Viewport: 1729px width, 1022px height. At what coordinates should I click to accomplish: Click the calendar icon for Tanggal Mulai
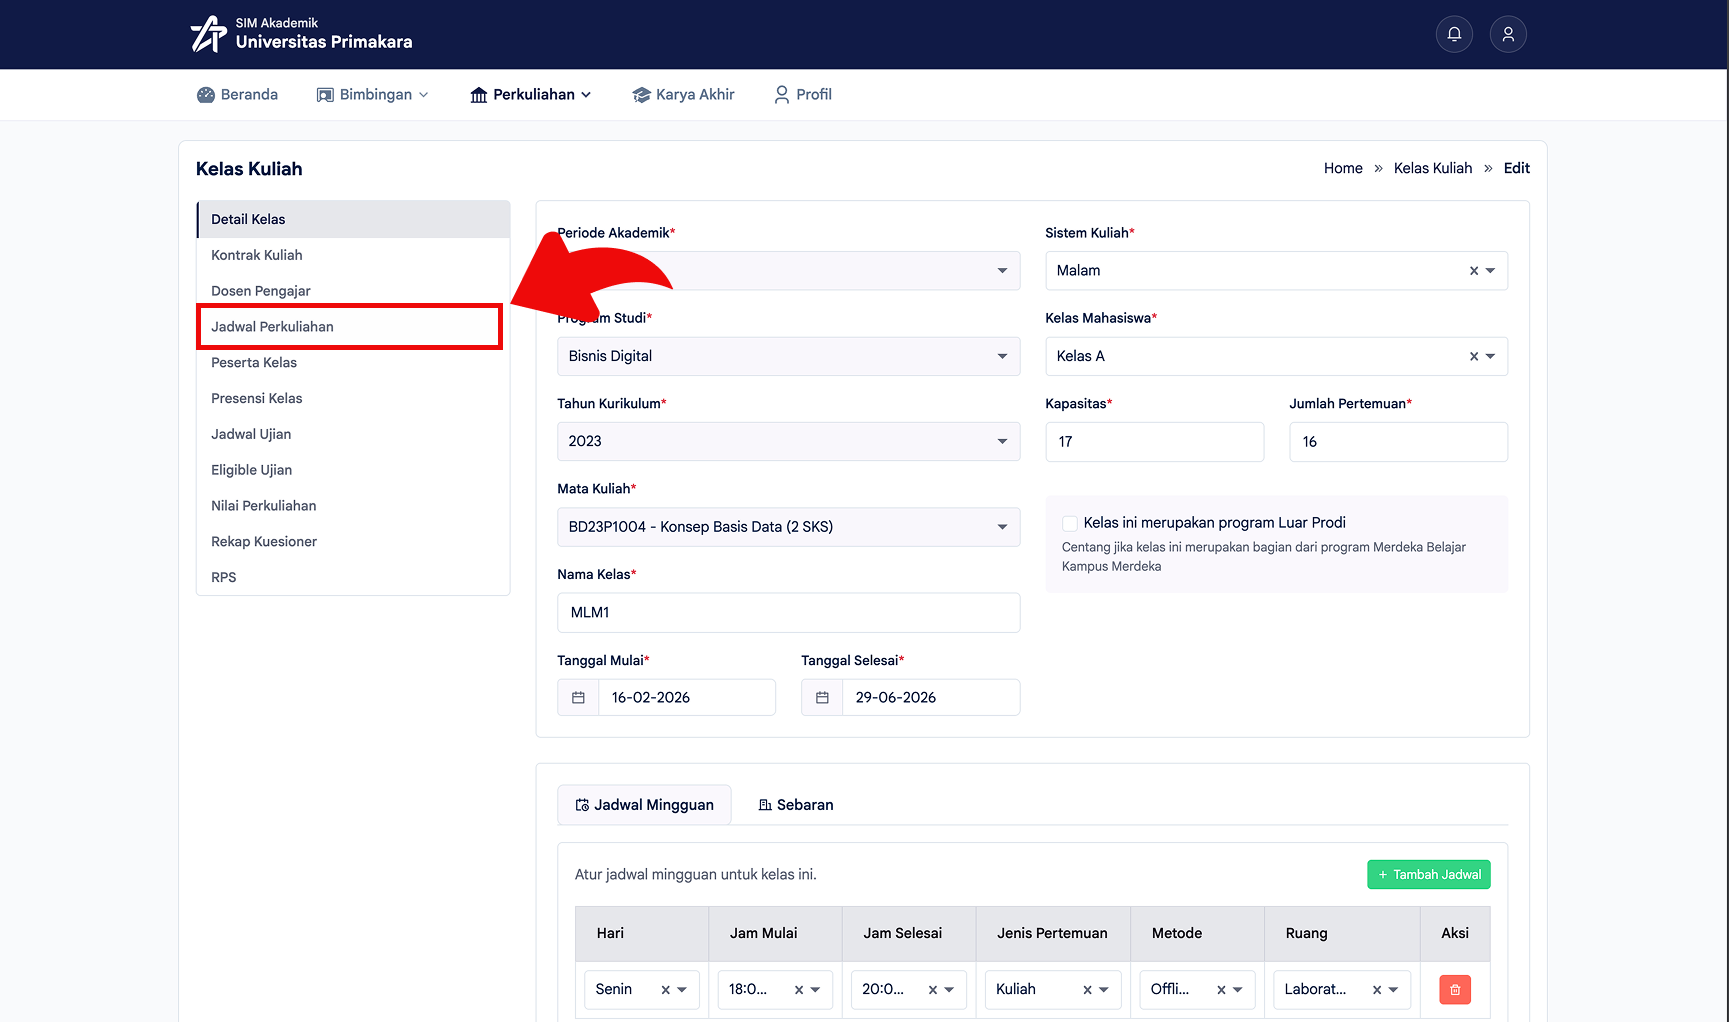(578, 697)
